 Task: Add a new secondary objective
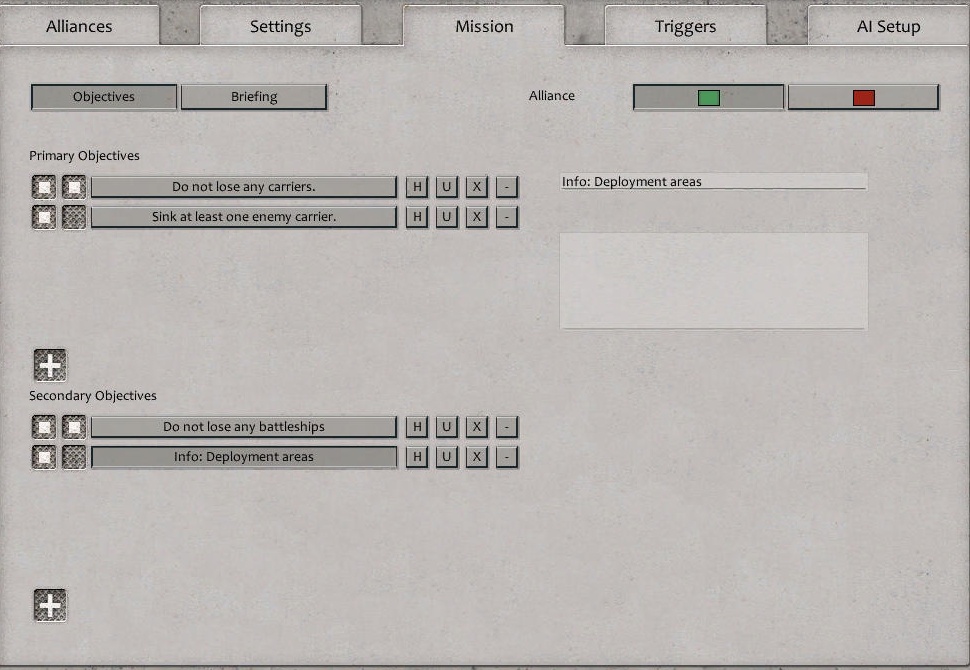50,605
